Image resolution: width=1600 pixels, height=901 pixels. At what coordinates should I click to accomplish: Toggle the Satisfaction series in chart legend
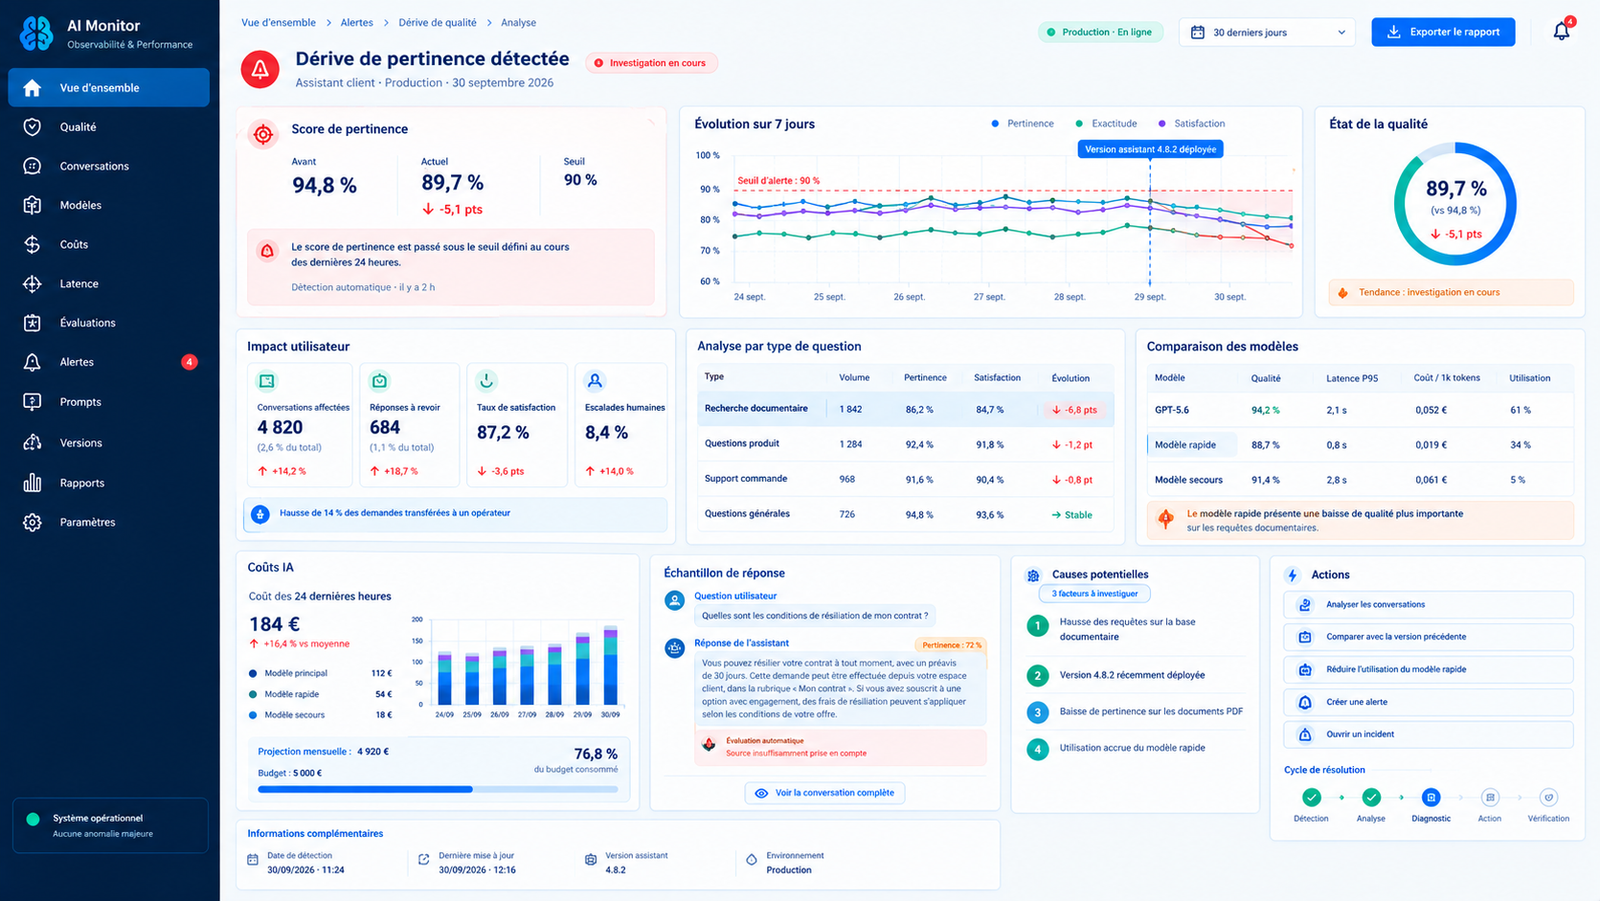(x=1191, y=124)
